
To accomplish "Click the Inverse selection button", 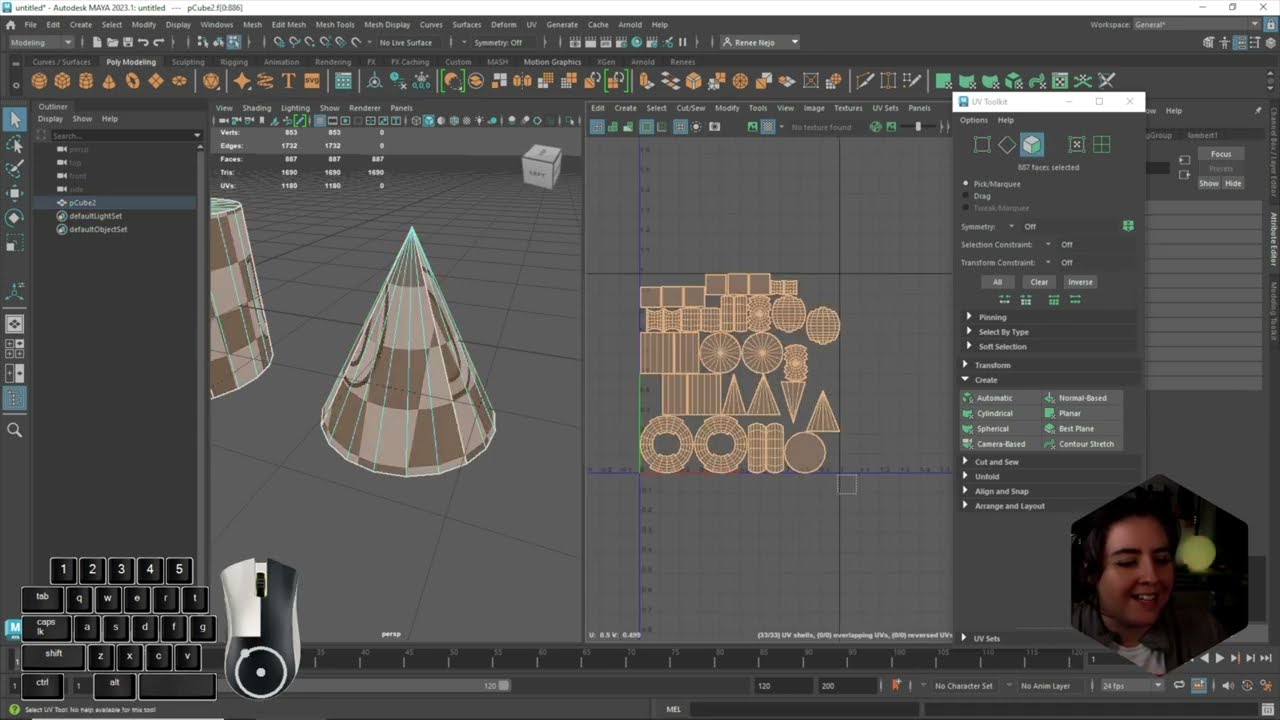I will point(1080,282).
